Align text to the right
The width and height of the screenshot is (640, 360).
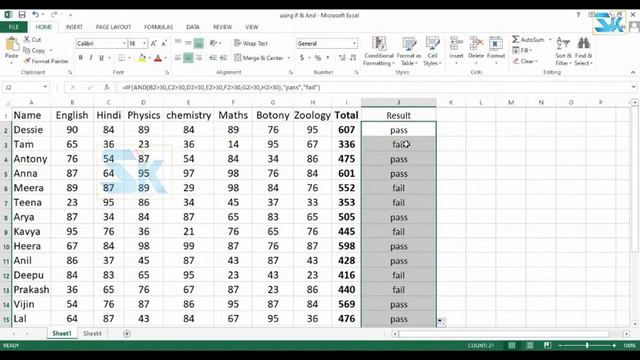click(199, 58)
